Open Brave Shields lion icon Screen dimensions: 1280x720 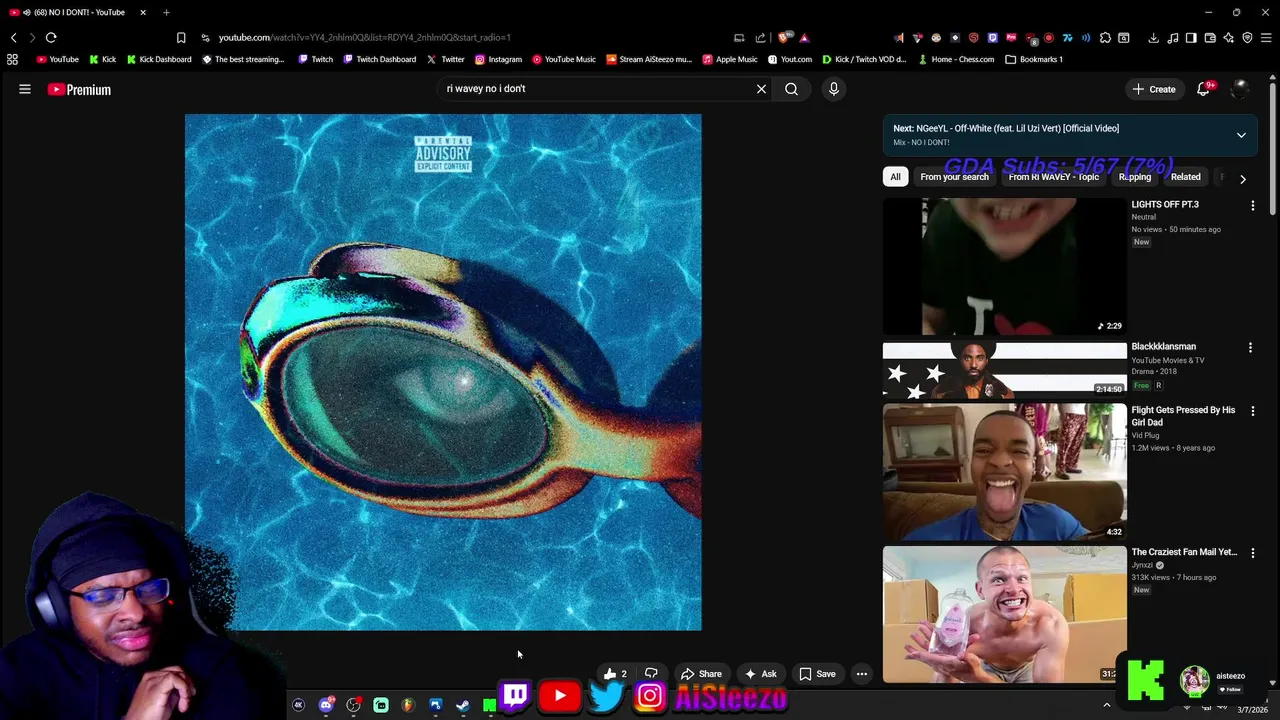click(x=784, y=38)
